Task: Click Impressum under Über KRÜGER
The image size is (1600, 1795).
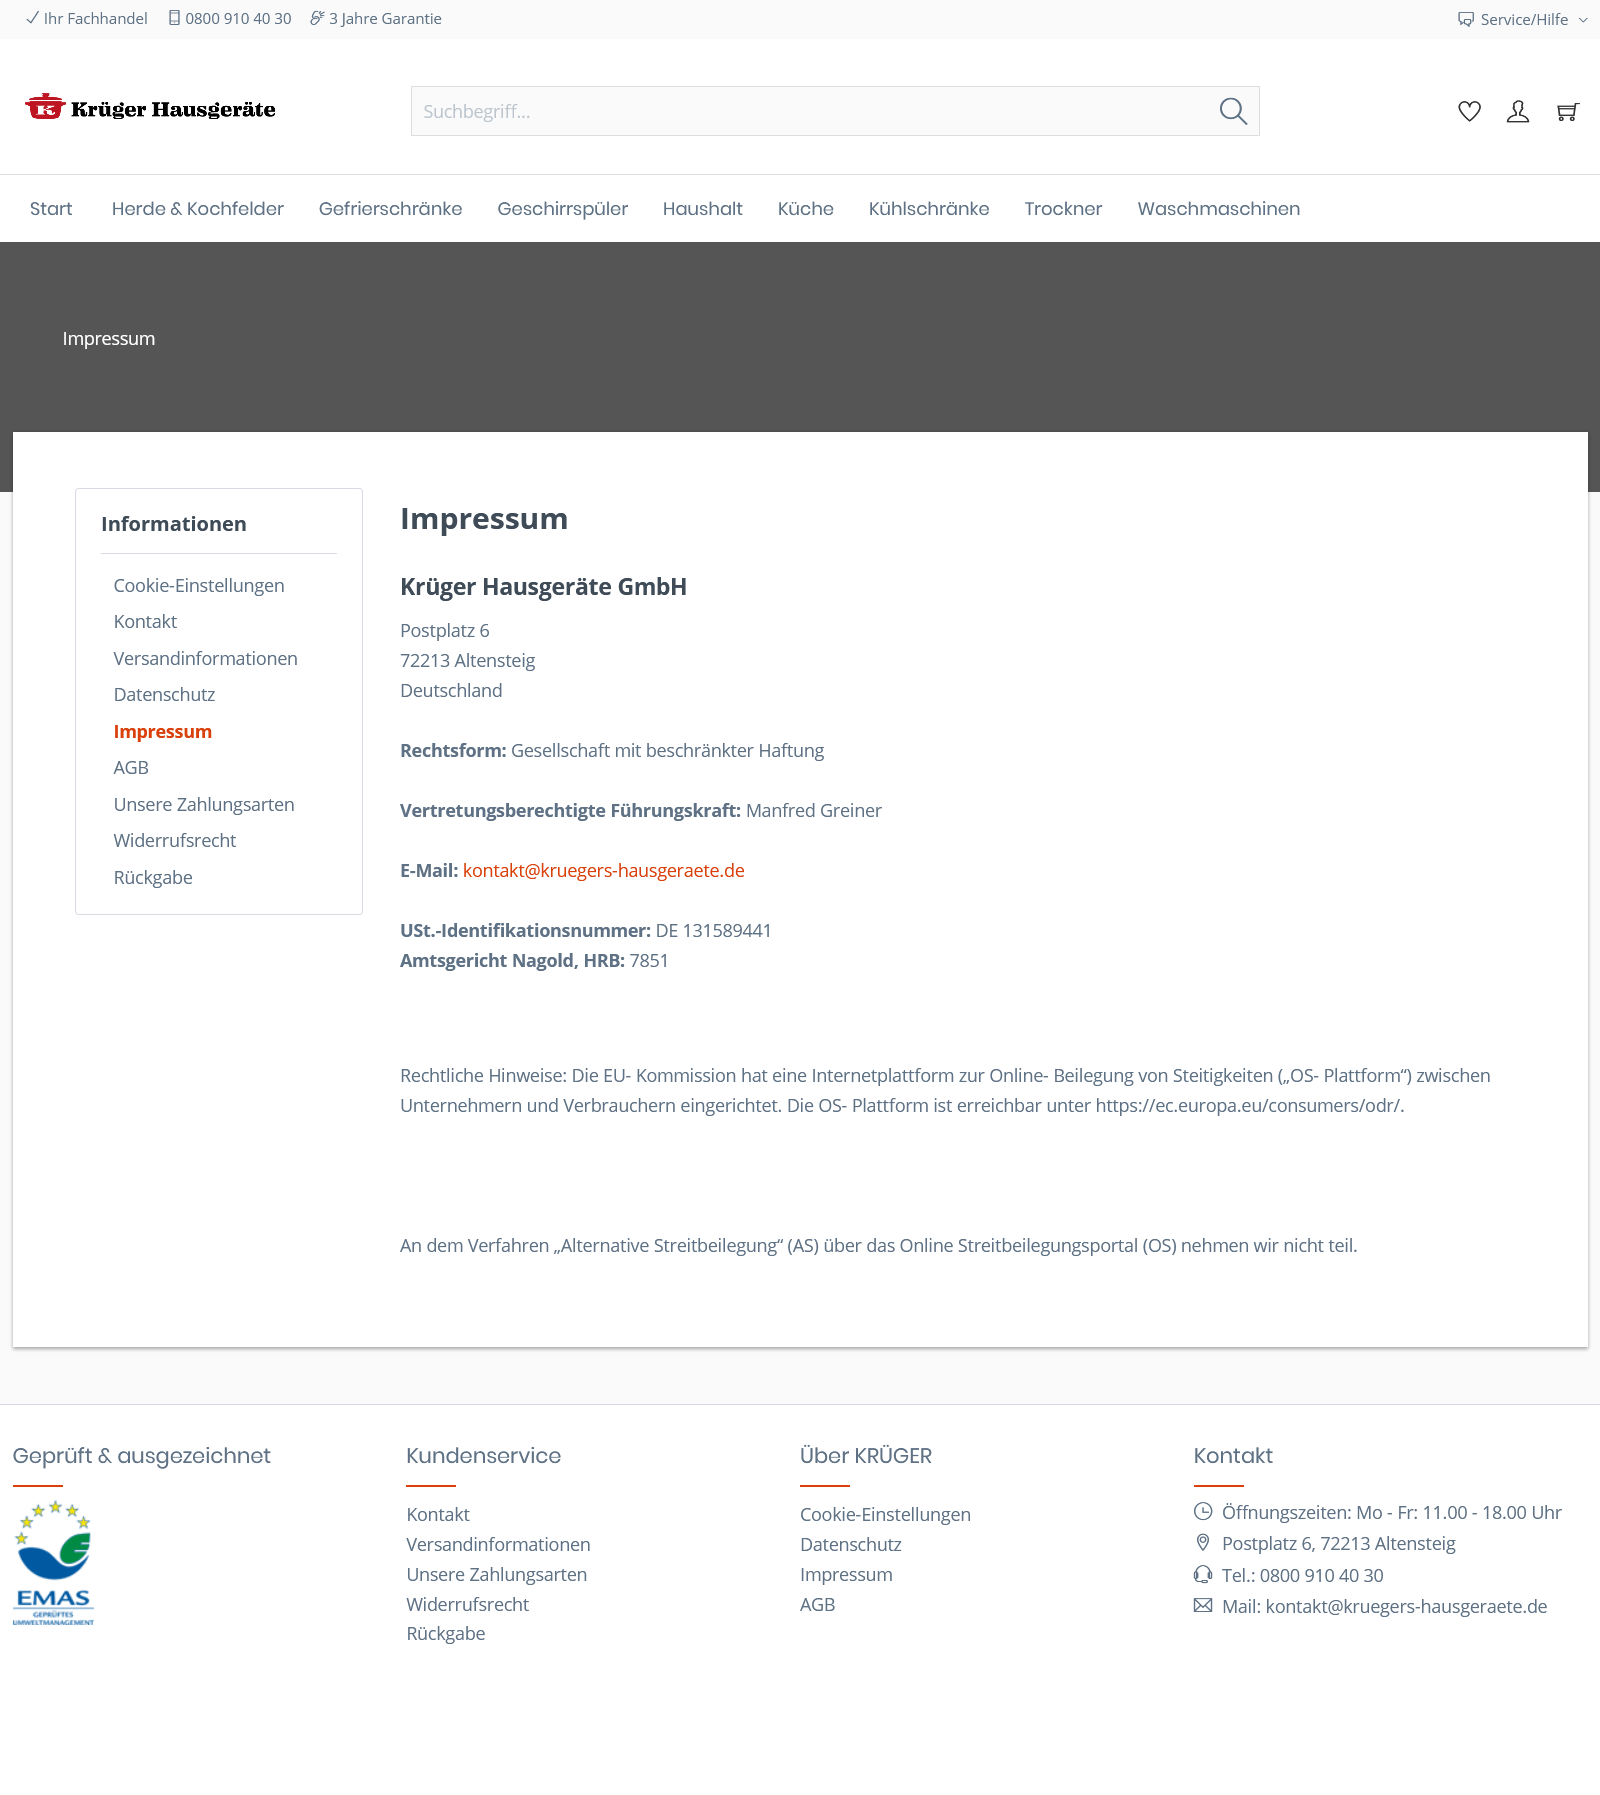Action: (x=847, y=1574)
